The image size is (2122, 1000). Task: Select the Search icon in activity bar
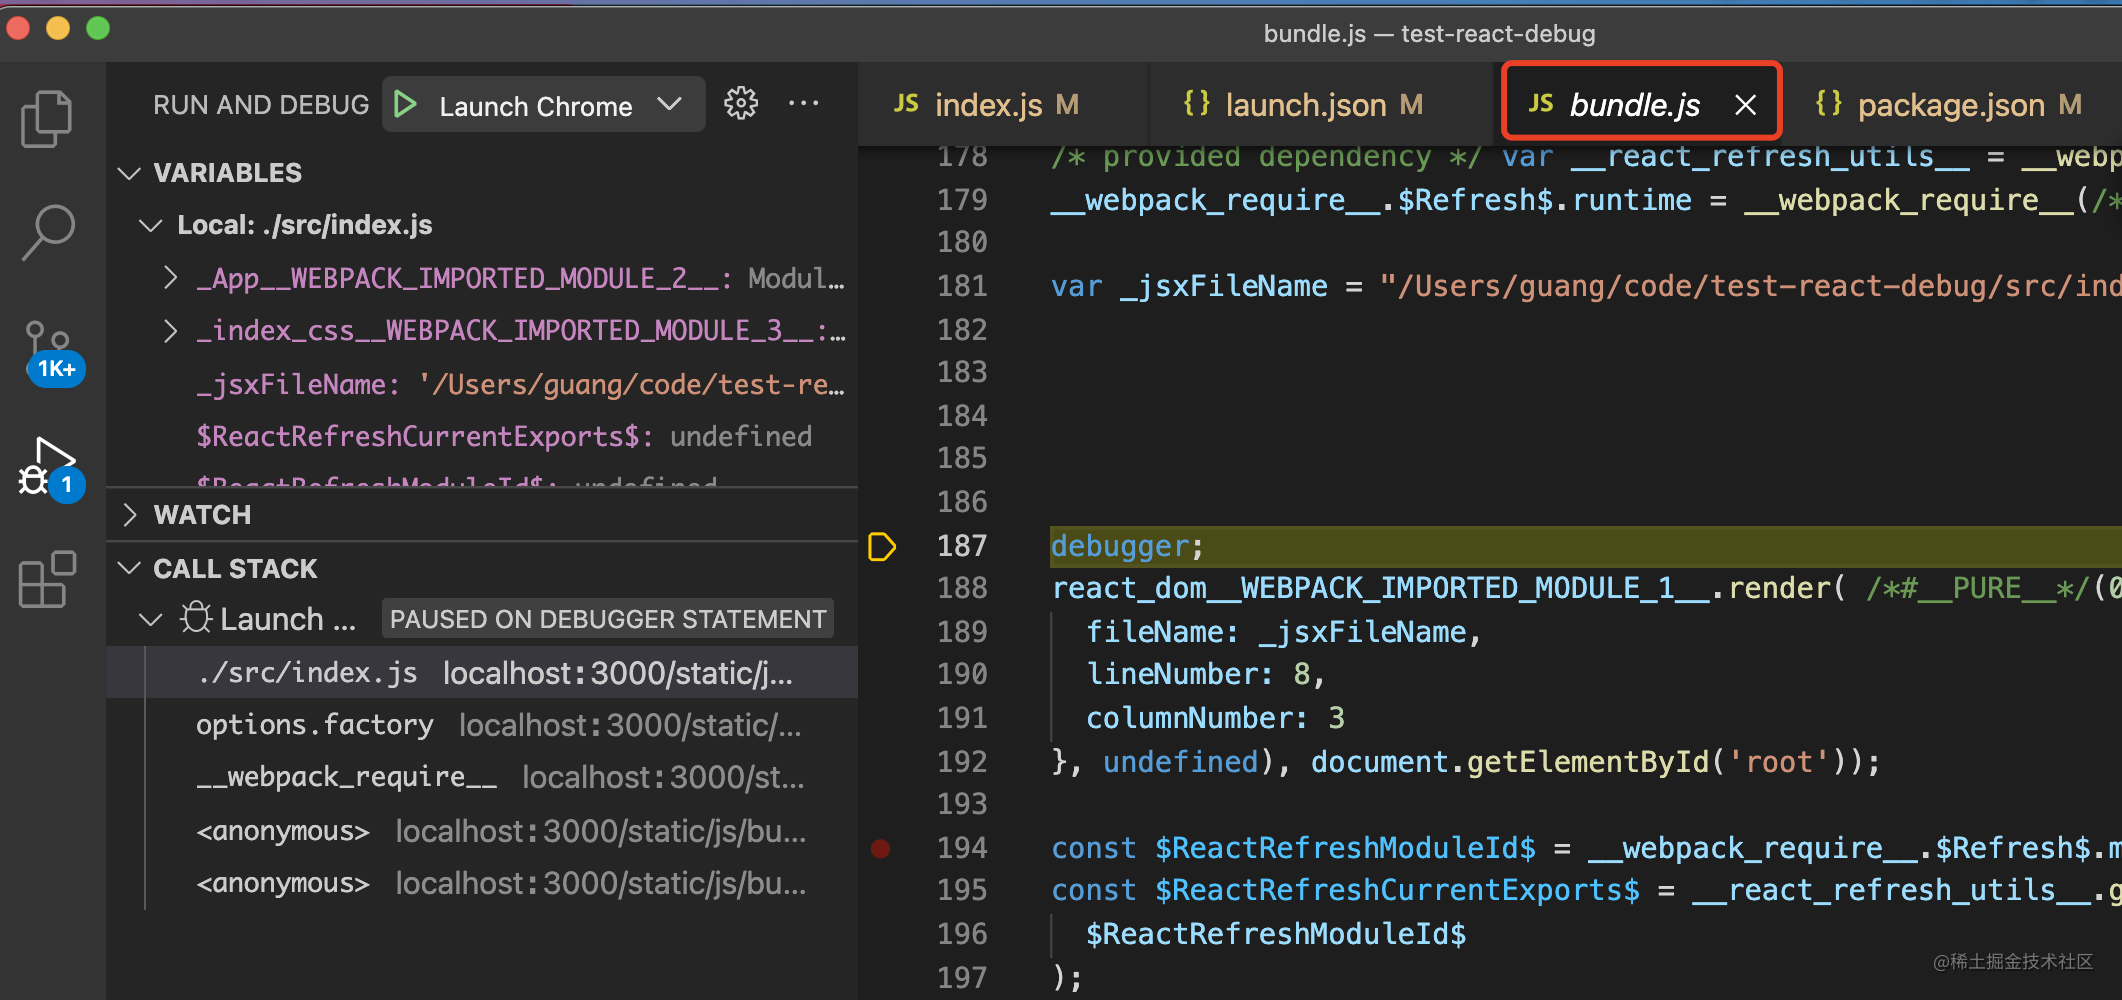coord(46,232)
